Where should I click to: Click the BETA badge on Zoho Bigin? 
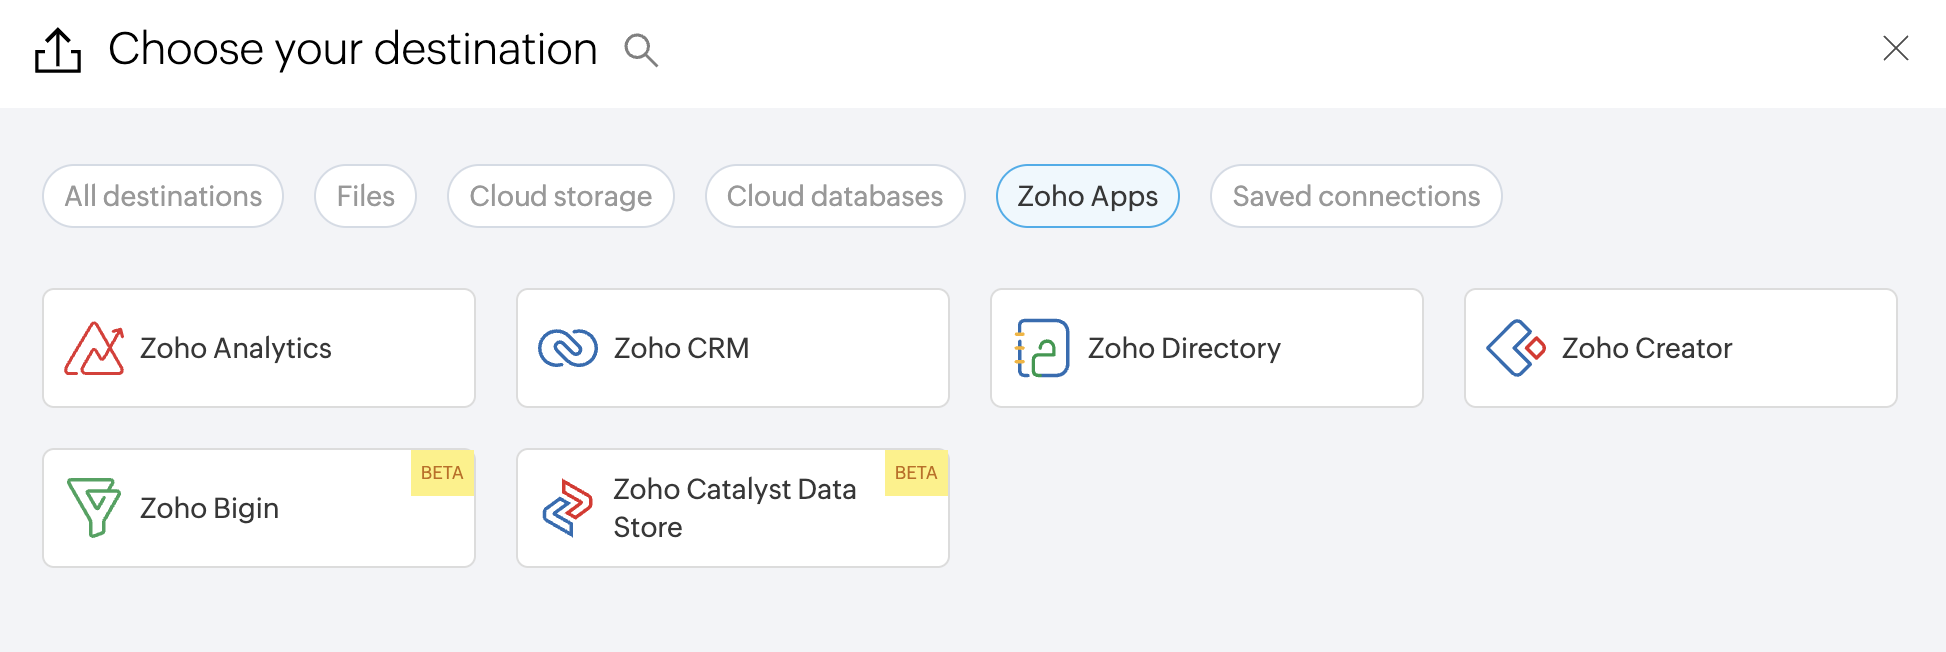[442, 473]
